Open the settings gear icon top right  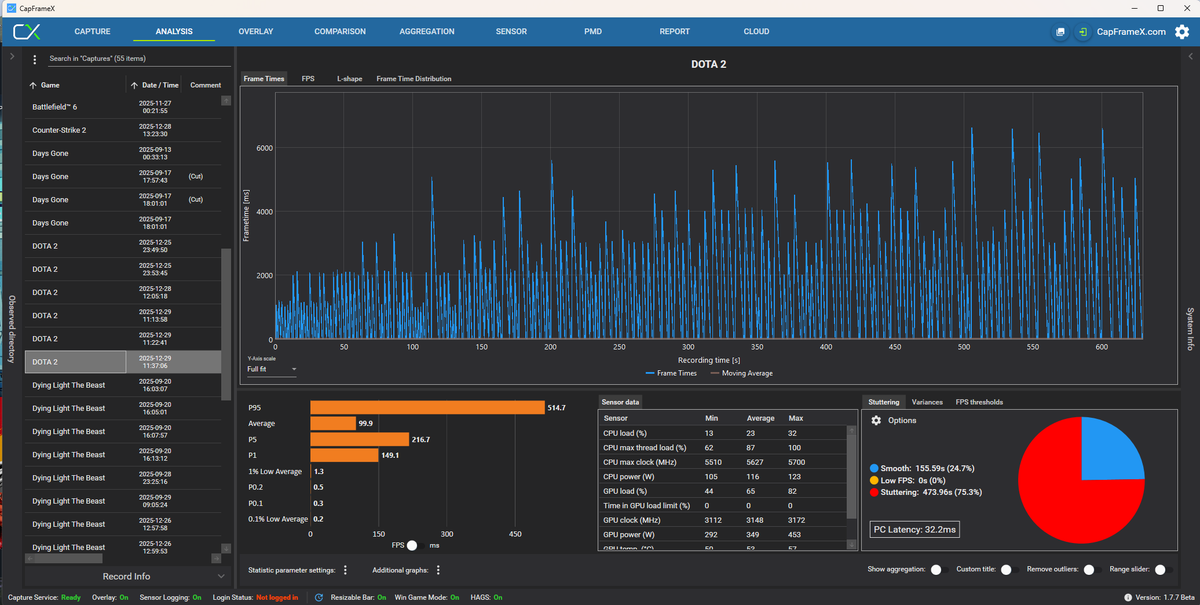pos(1182,31)
